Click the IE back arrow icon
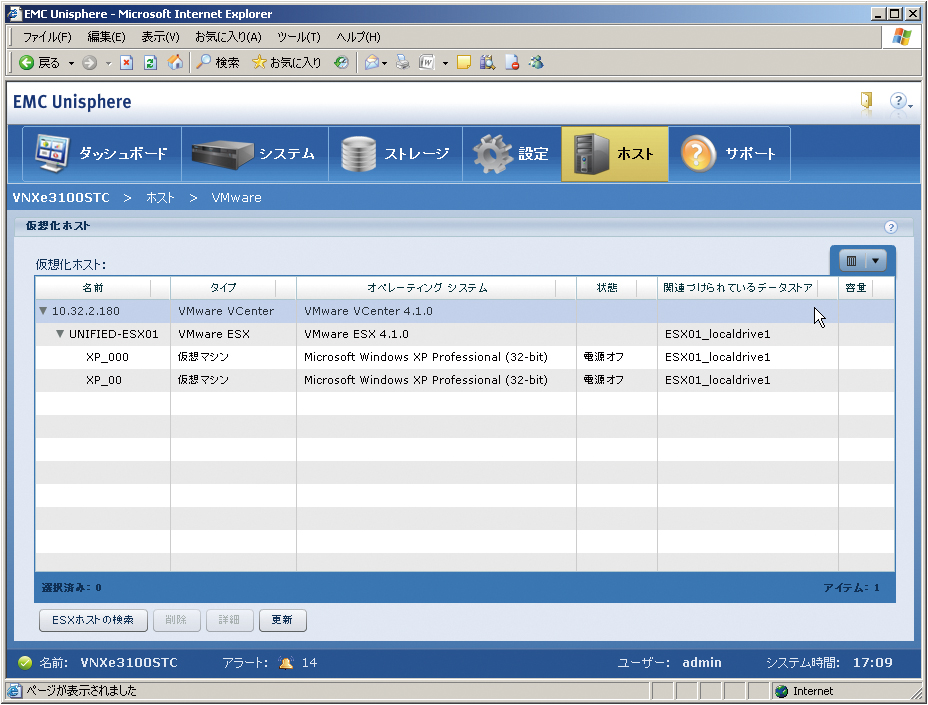 [x=26, y=63]
